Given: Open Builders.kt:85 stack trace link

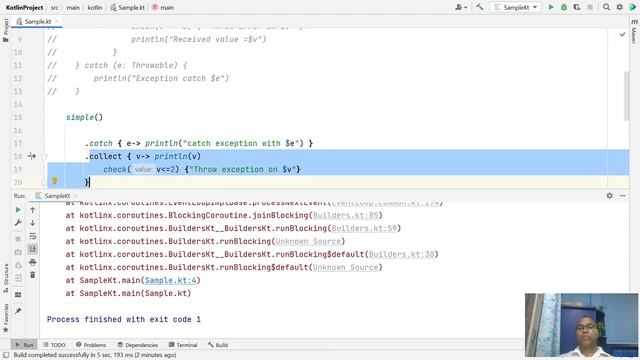Looking at the screenshot, I should pos(345,215).
